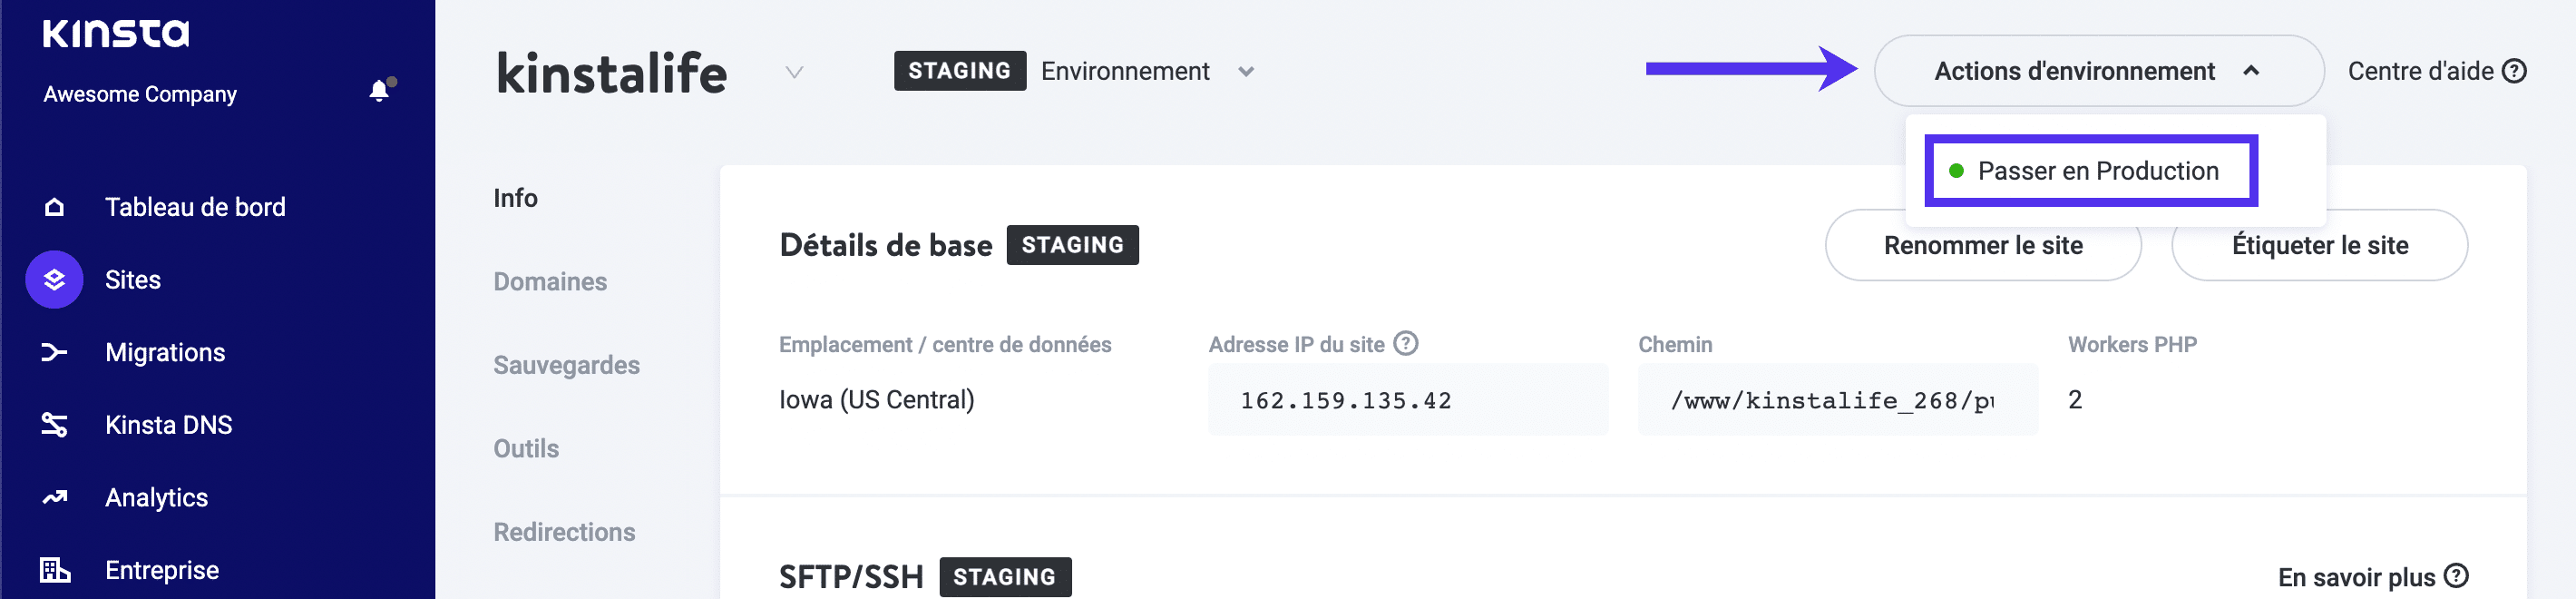Open the notifications bell
The height and width of the screenshot is (599, 2576).
(380, 91)
